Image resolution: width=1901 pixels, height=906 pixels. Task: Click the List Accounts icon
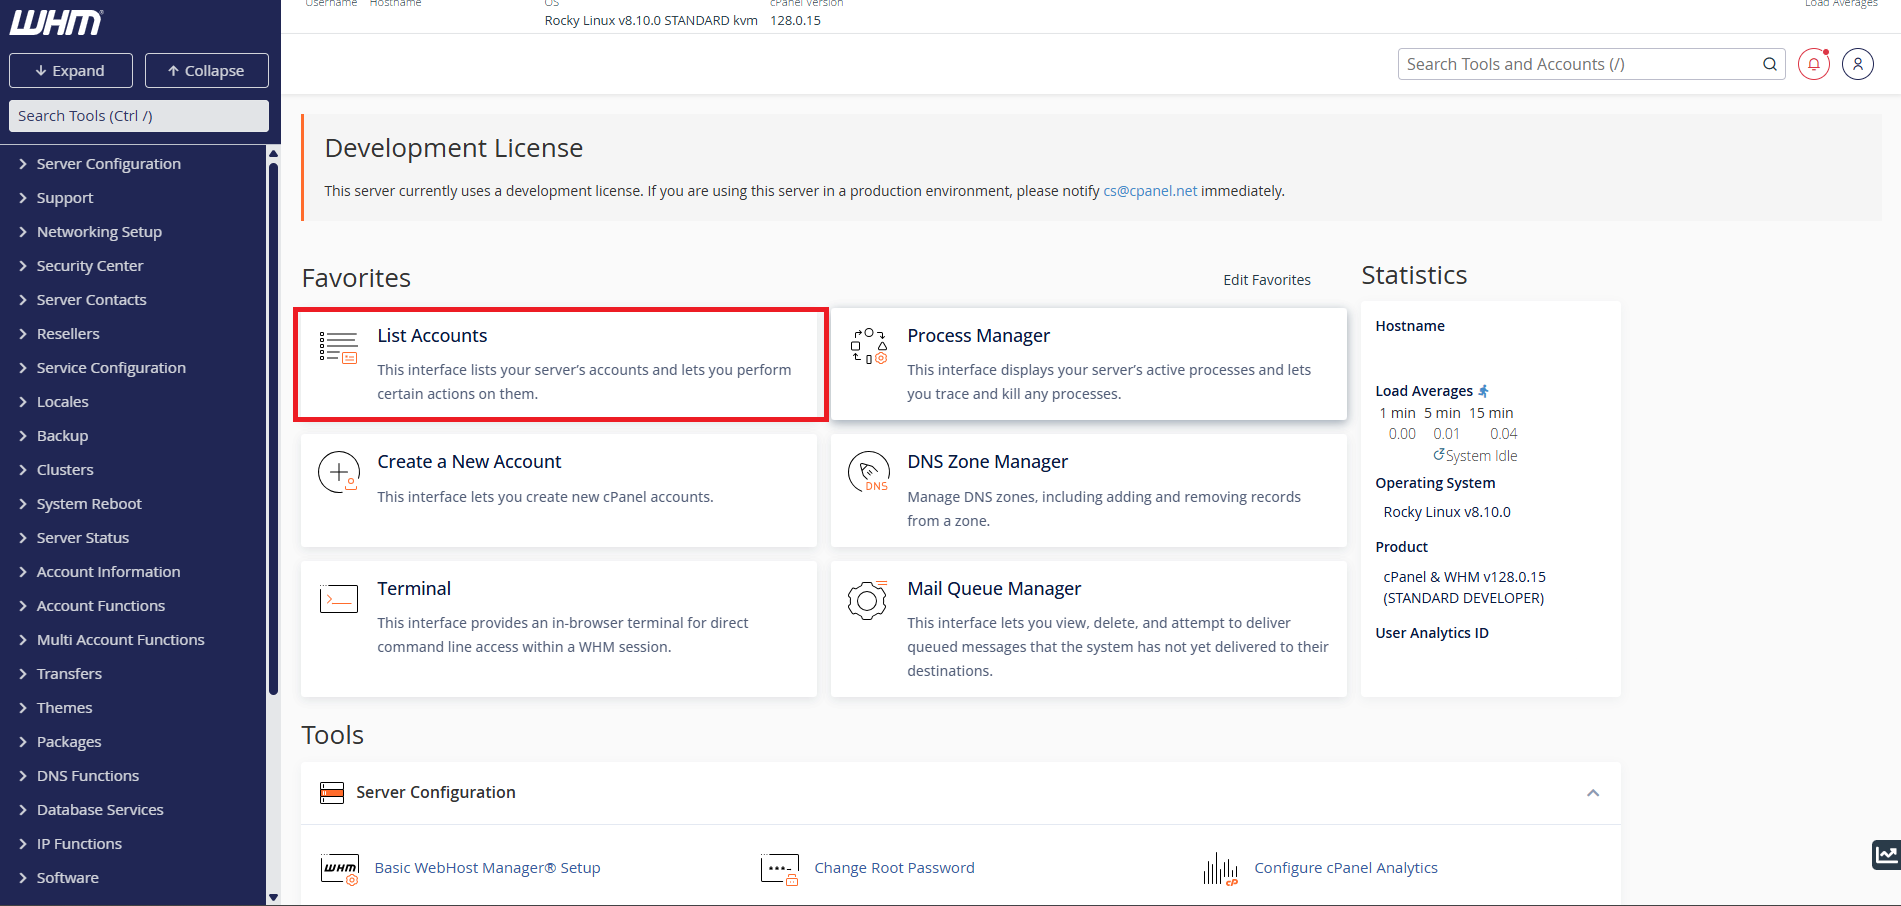(x=338, y=347)
